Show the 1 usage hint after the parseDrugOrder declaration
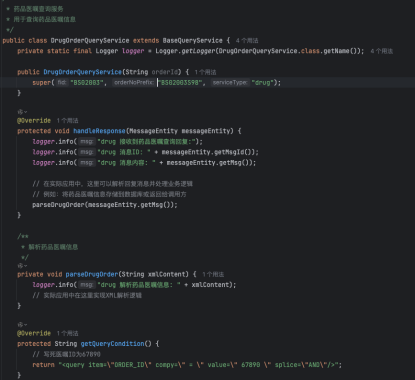This screenshot has width=415, height=380. (x=213, y=275)
